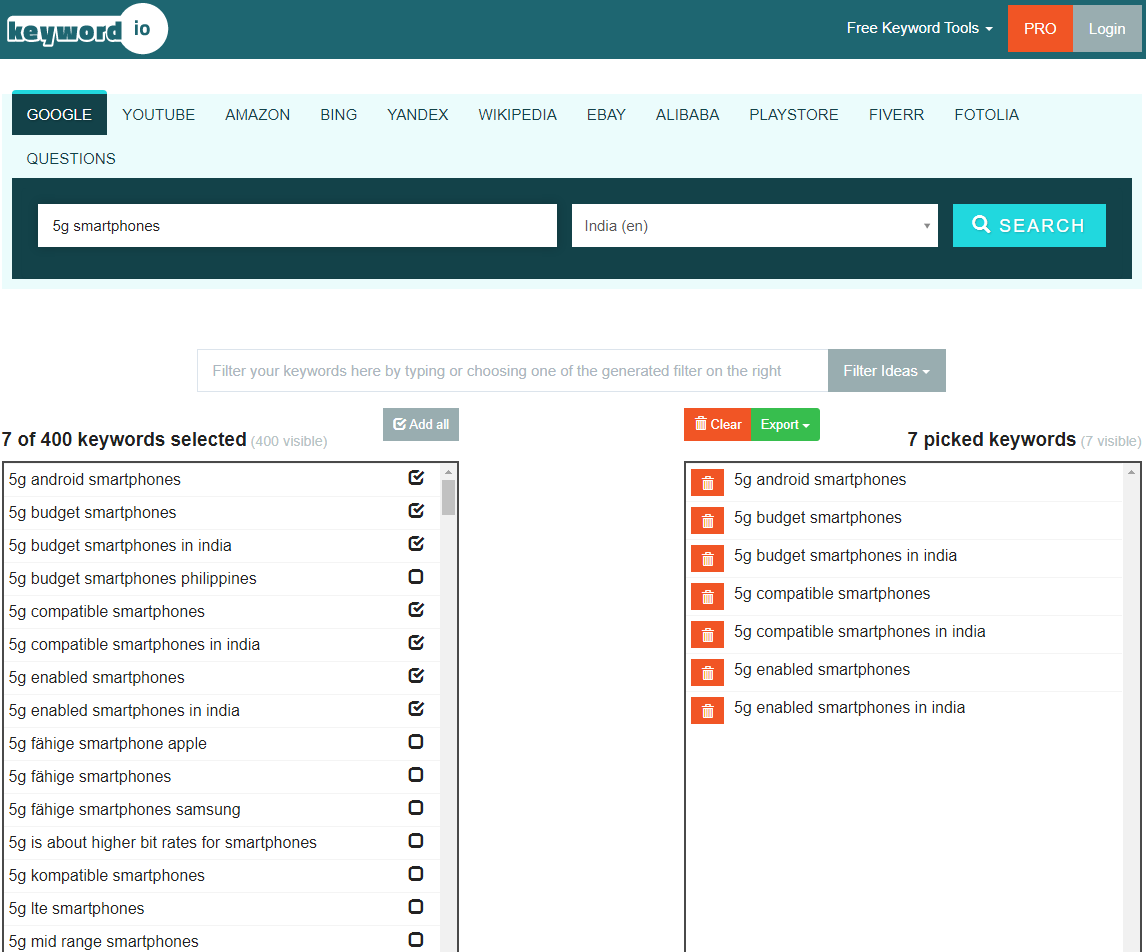Uncheck '5g budget smartphones' in results list
The height and width of the screenshot is (952, 1146).
click(x=416, y=511)
